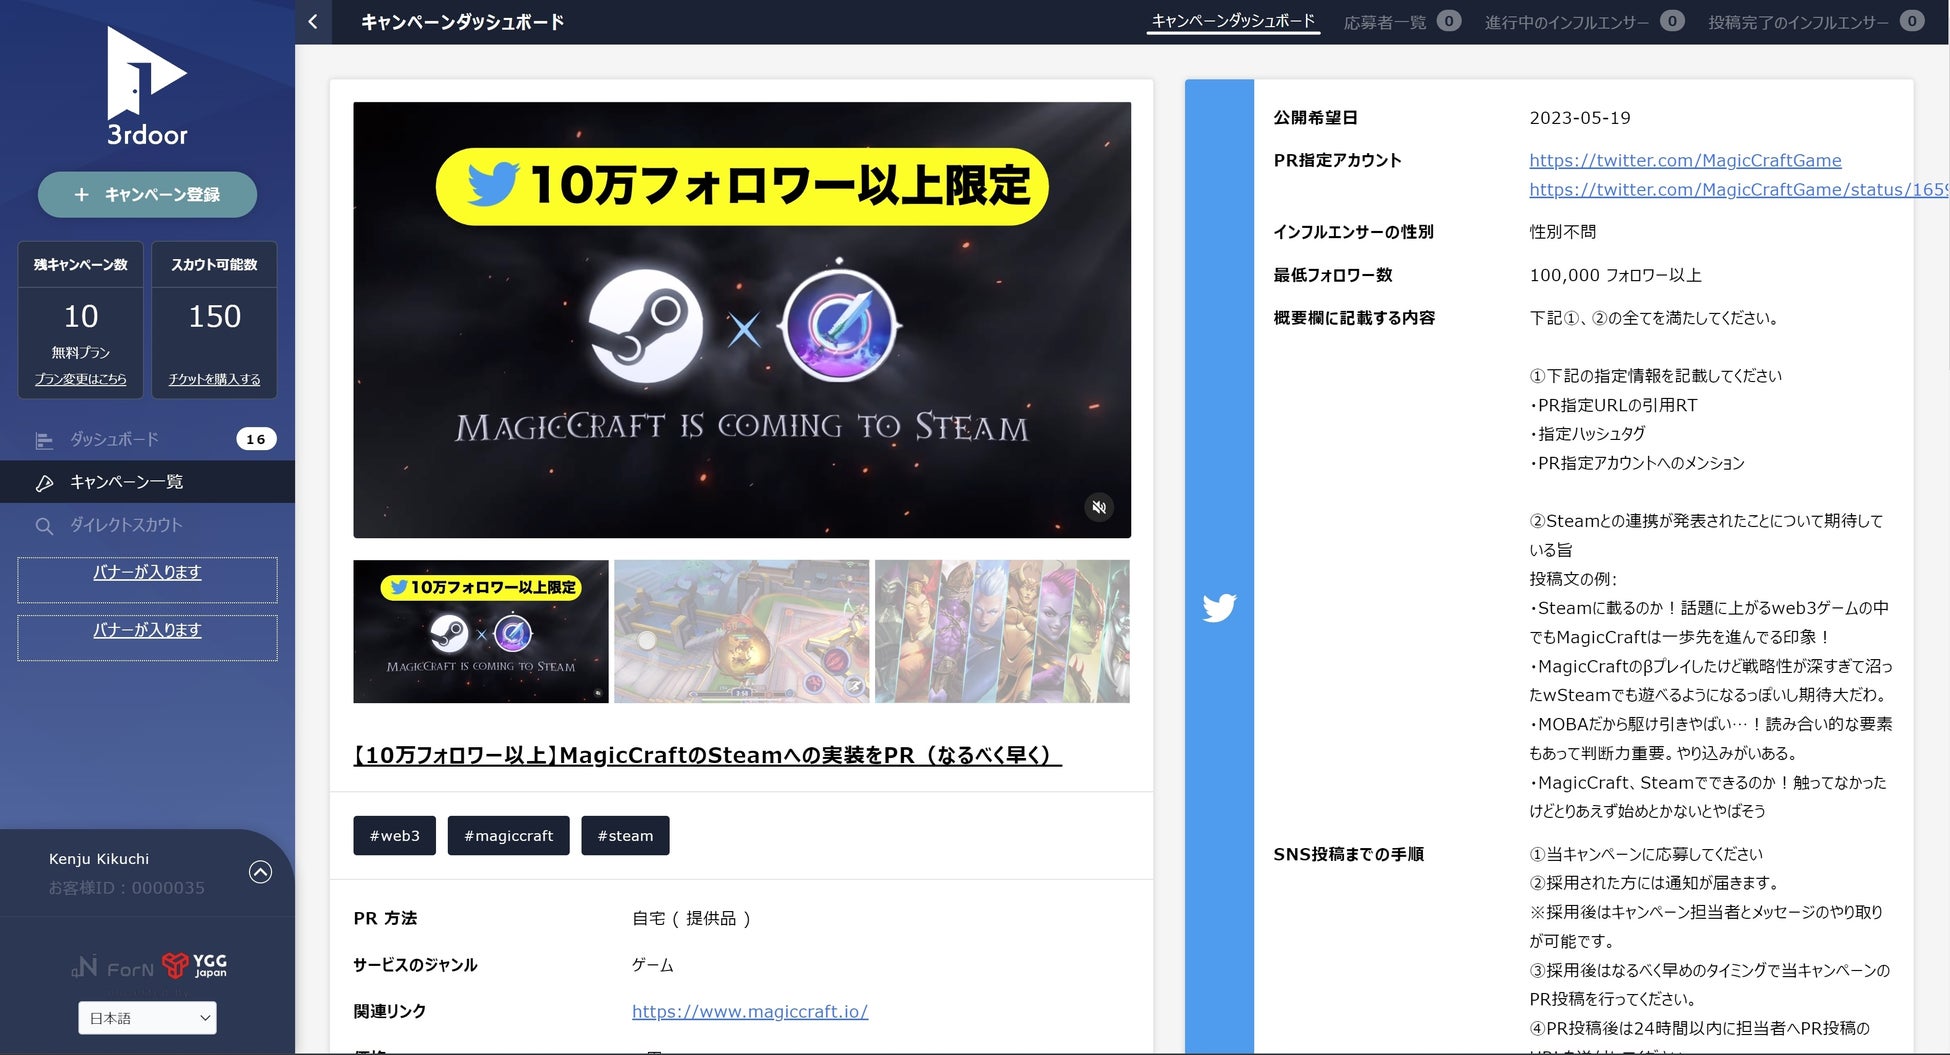Click the チケットを購入する link
1950x1055 pixels.
pos(214,379)
